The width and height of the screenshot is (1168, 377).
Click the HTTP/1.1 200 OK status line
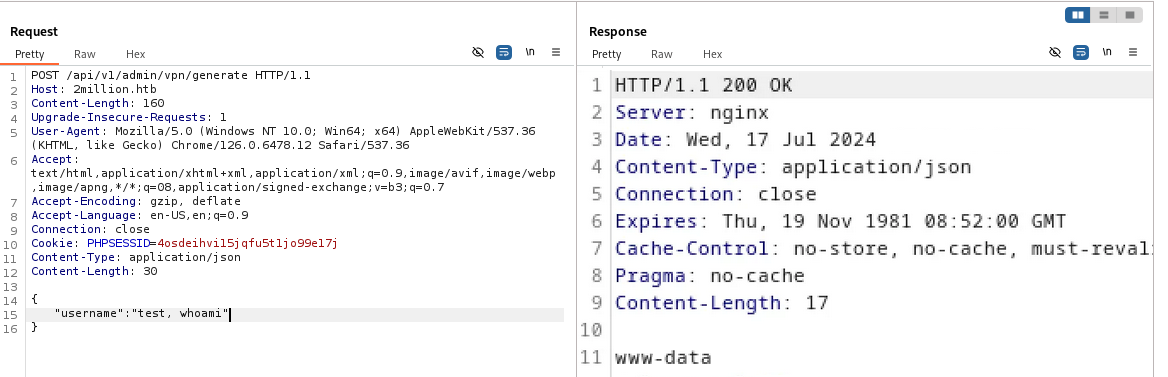[703, 86]
